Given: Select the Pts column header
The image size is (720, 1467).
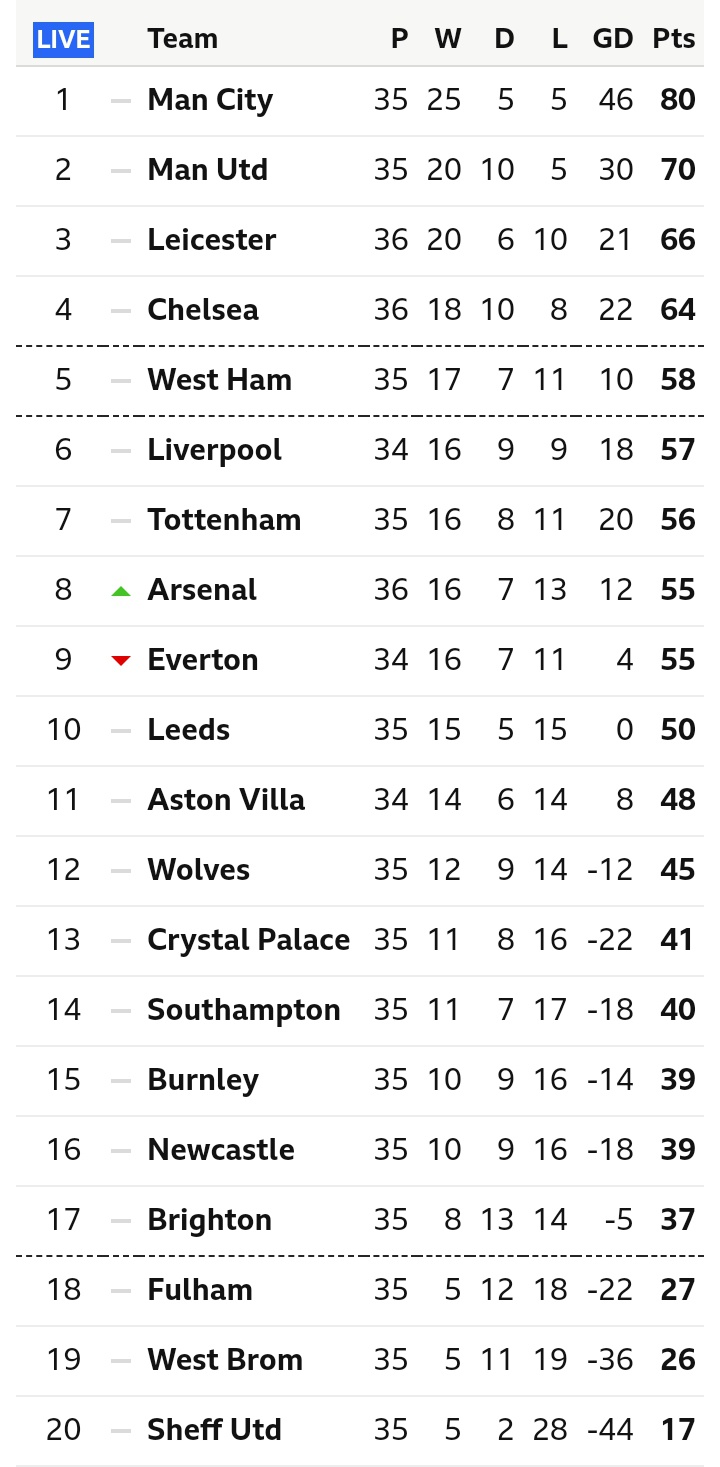Looking at the screenshot, I should [674, 39].
